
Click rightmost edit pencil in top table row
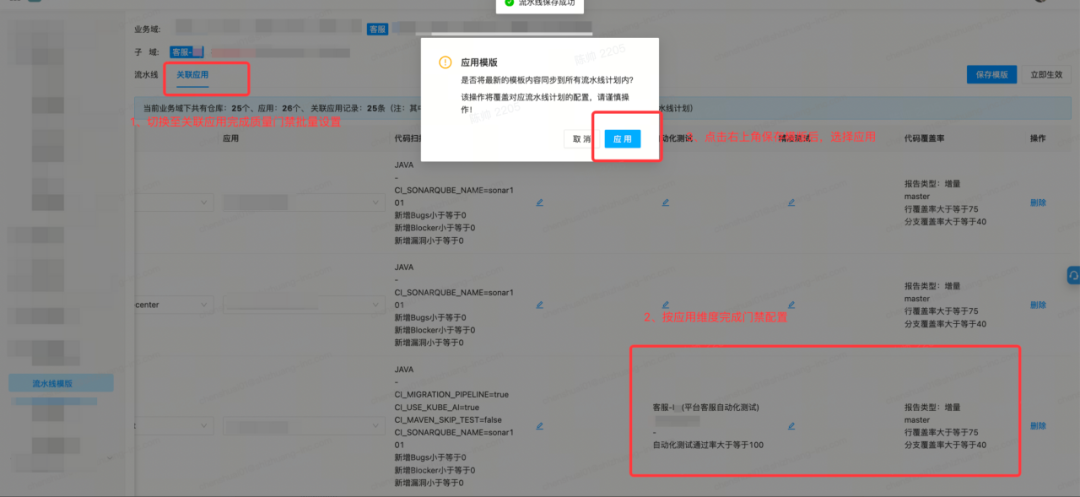[x=791, y=202]
